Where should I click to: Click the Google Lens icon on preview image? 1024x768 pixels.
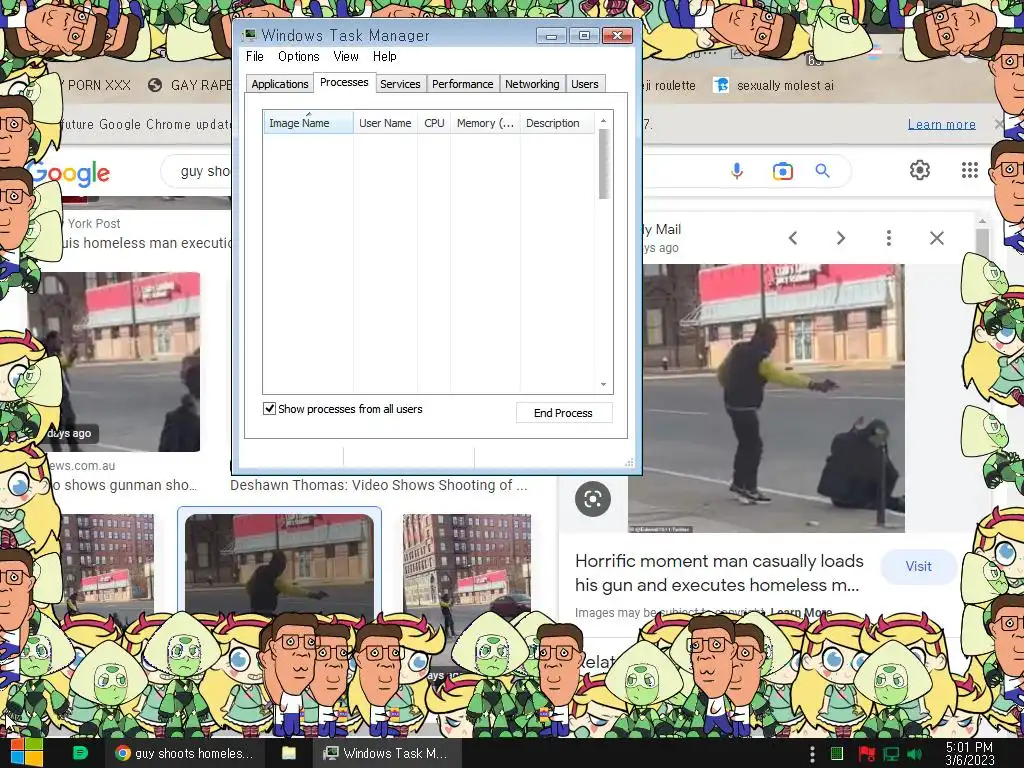pos(593,500)
